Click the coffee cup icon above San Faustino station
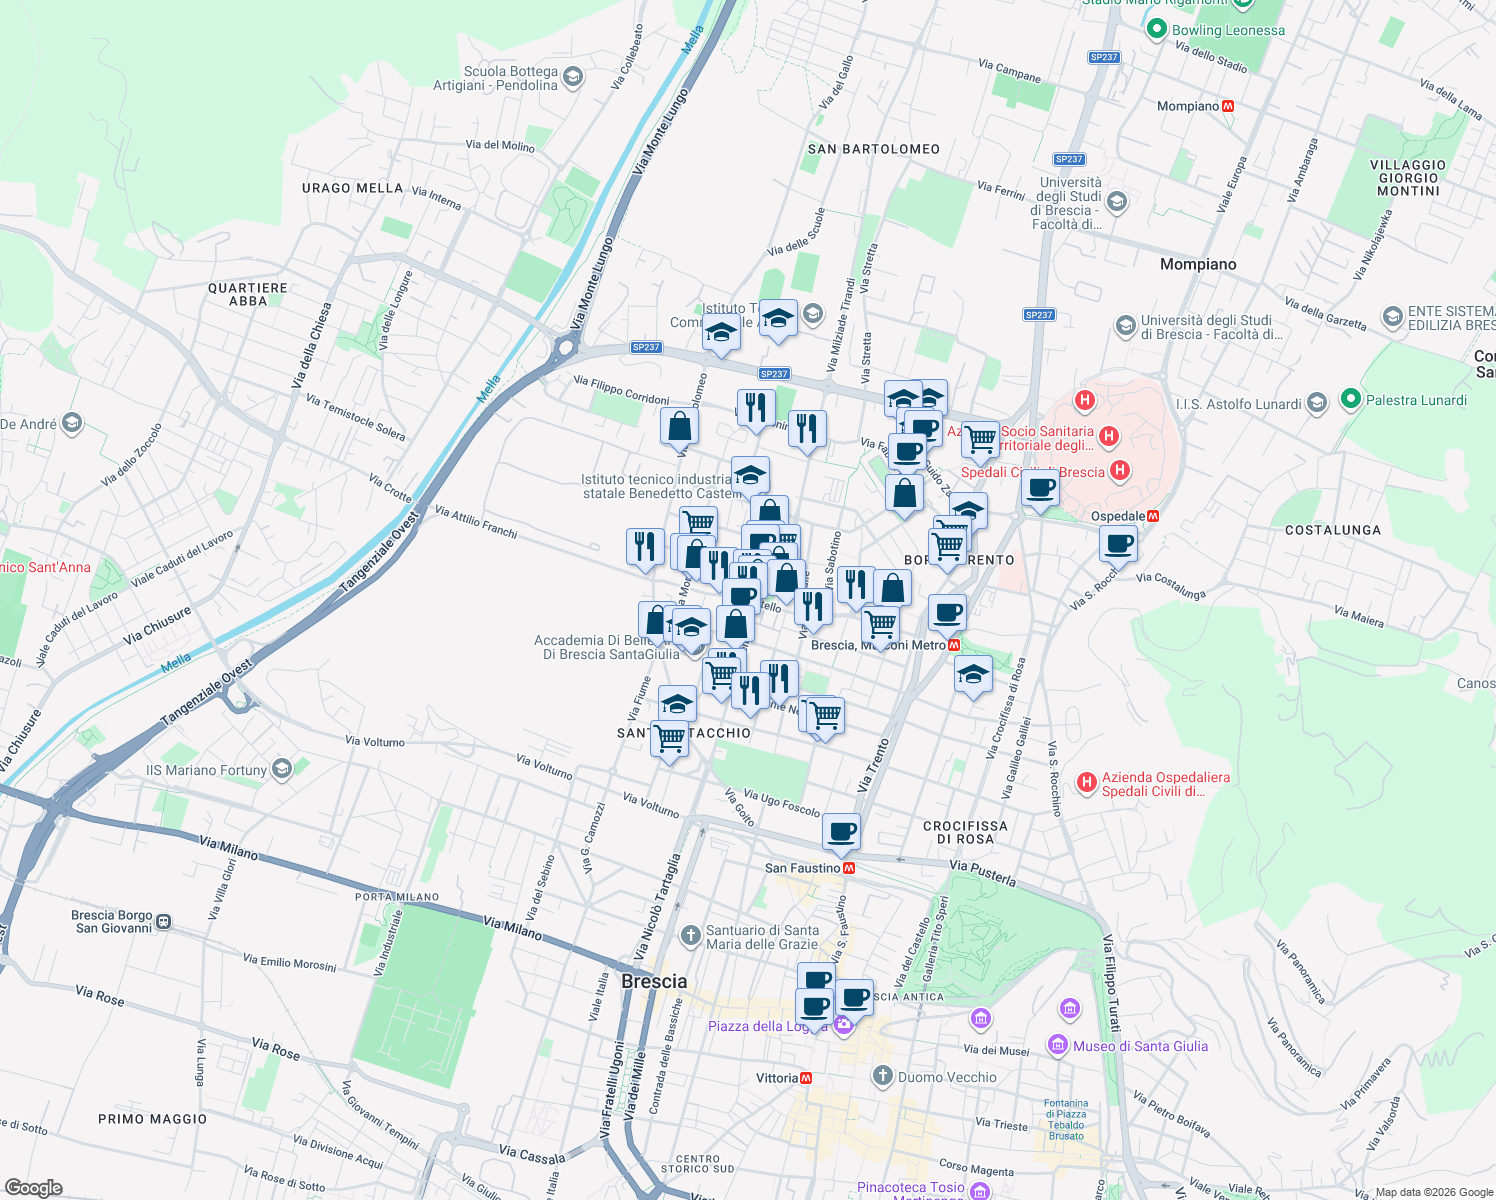1496x1200 pixels. point(841,831)
